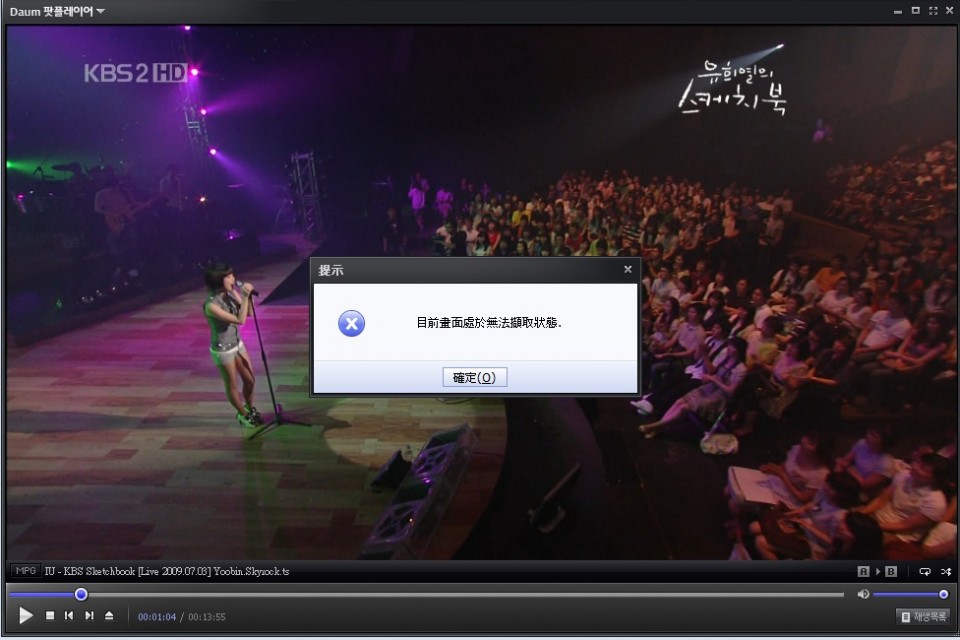960x640 pixels.
Task: Skip to the next track
Action: (x=89, y=616)
